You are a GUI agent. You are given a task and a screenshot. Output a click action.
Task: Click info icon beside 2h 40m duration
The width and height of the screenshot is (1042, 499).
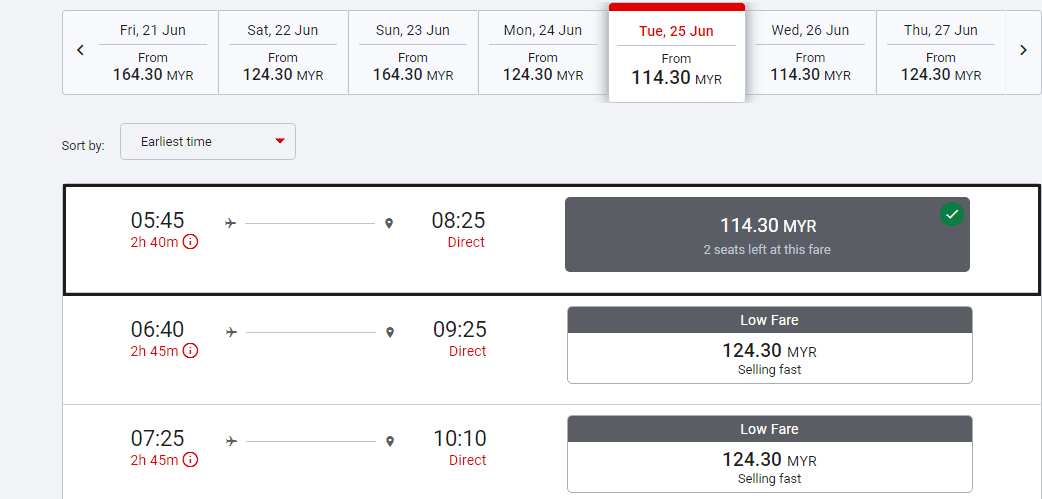[190, 242]
